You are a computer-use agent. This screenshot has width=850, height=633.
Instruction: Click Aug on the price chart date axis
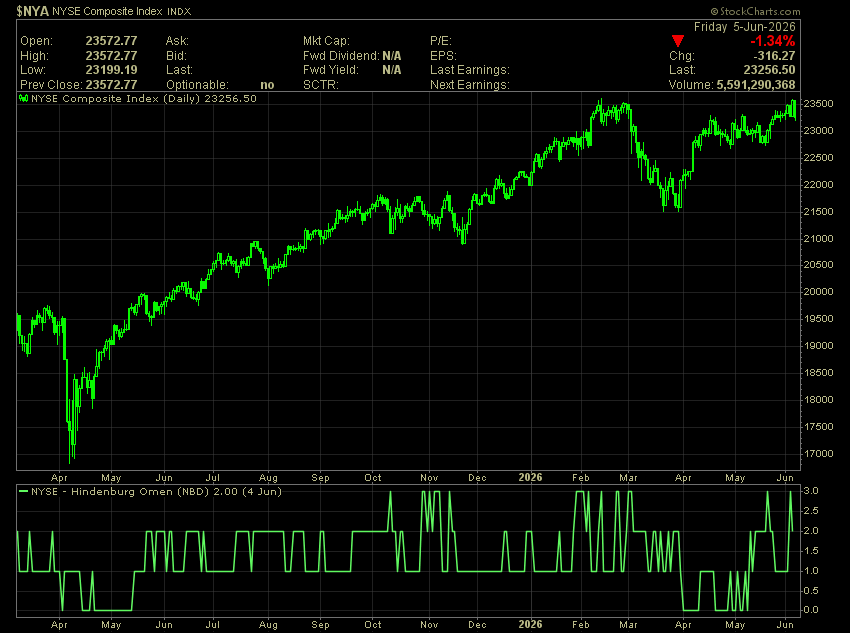(x=268, y=478)
